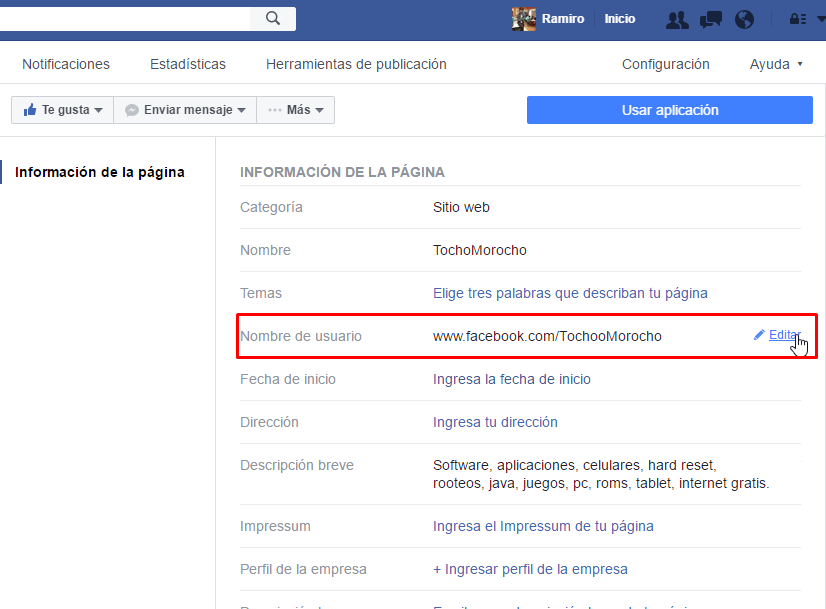Click the Sitio web category value
This screenshot has width=826, height=609.
pyautogui.click(x=461, y=208)
